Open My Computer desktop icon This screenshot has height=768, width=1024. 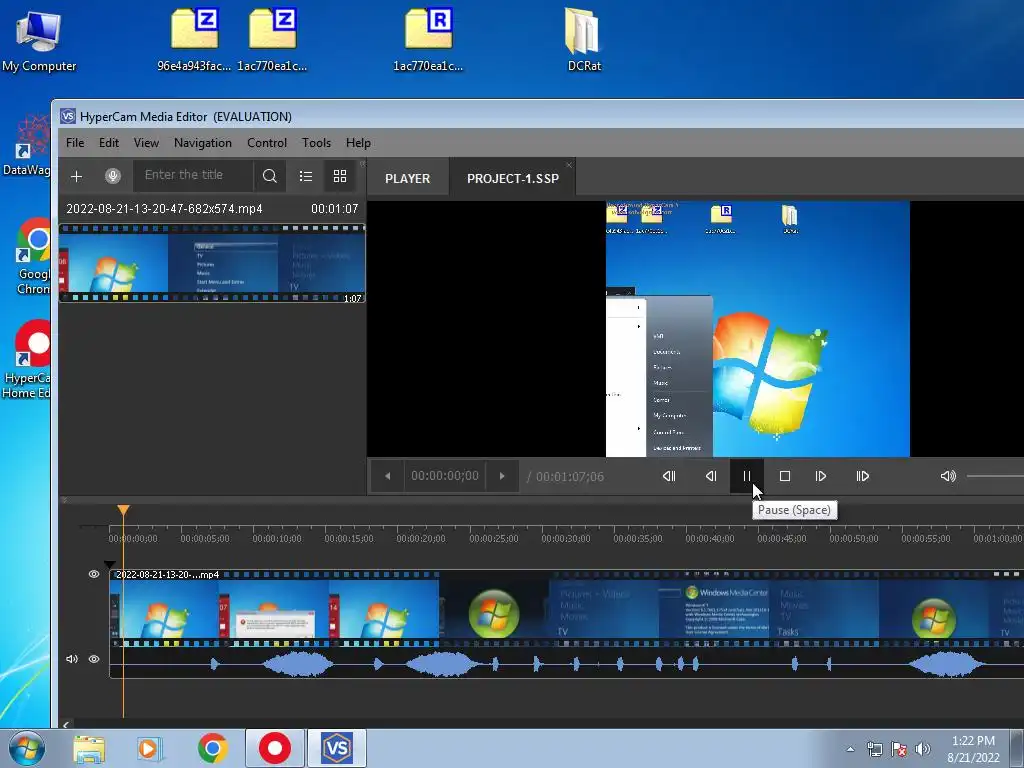tap(39, 40)
